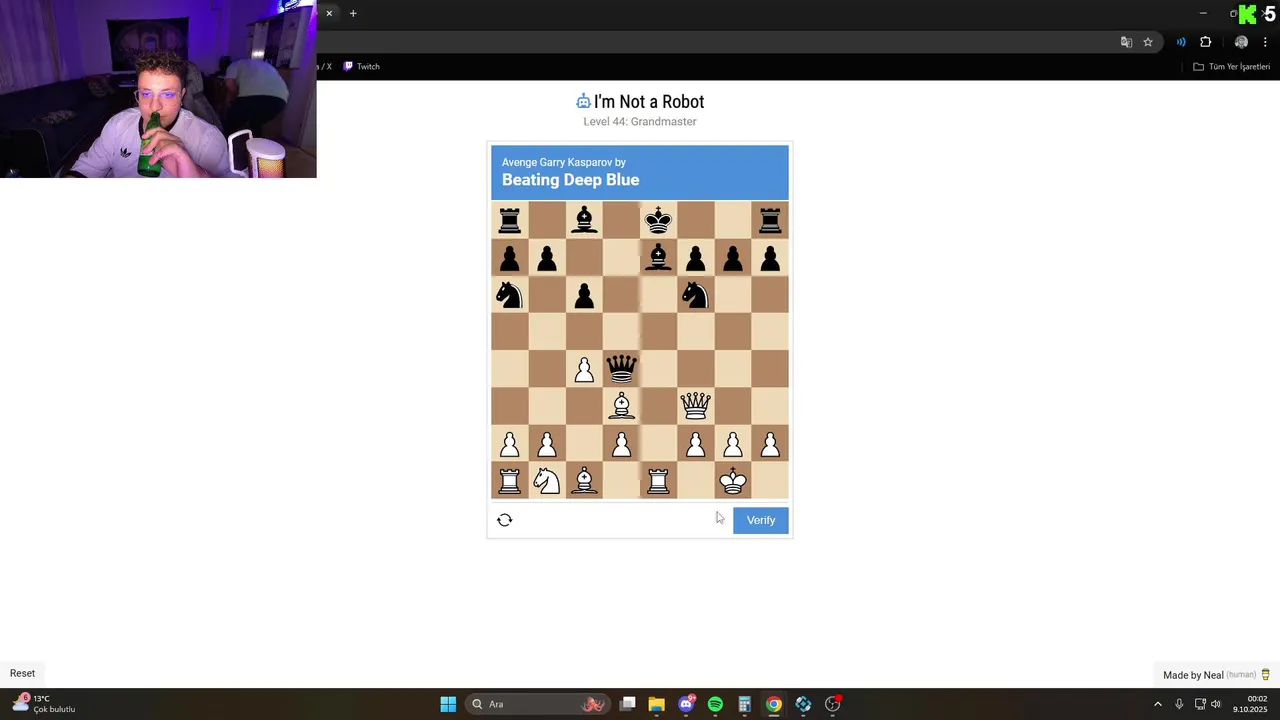Select the white knight on b1
This screenshot has height=720, width=1280.
coord(547,481)
